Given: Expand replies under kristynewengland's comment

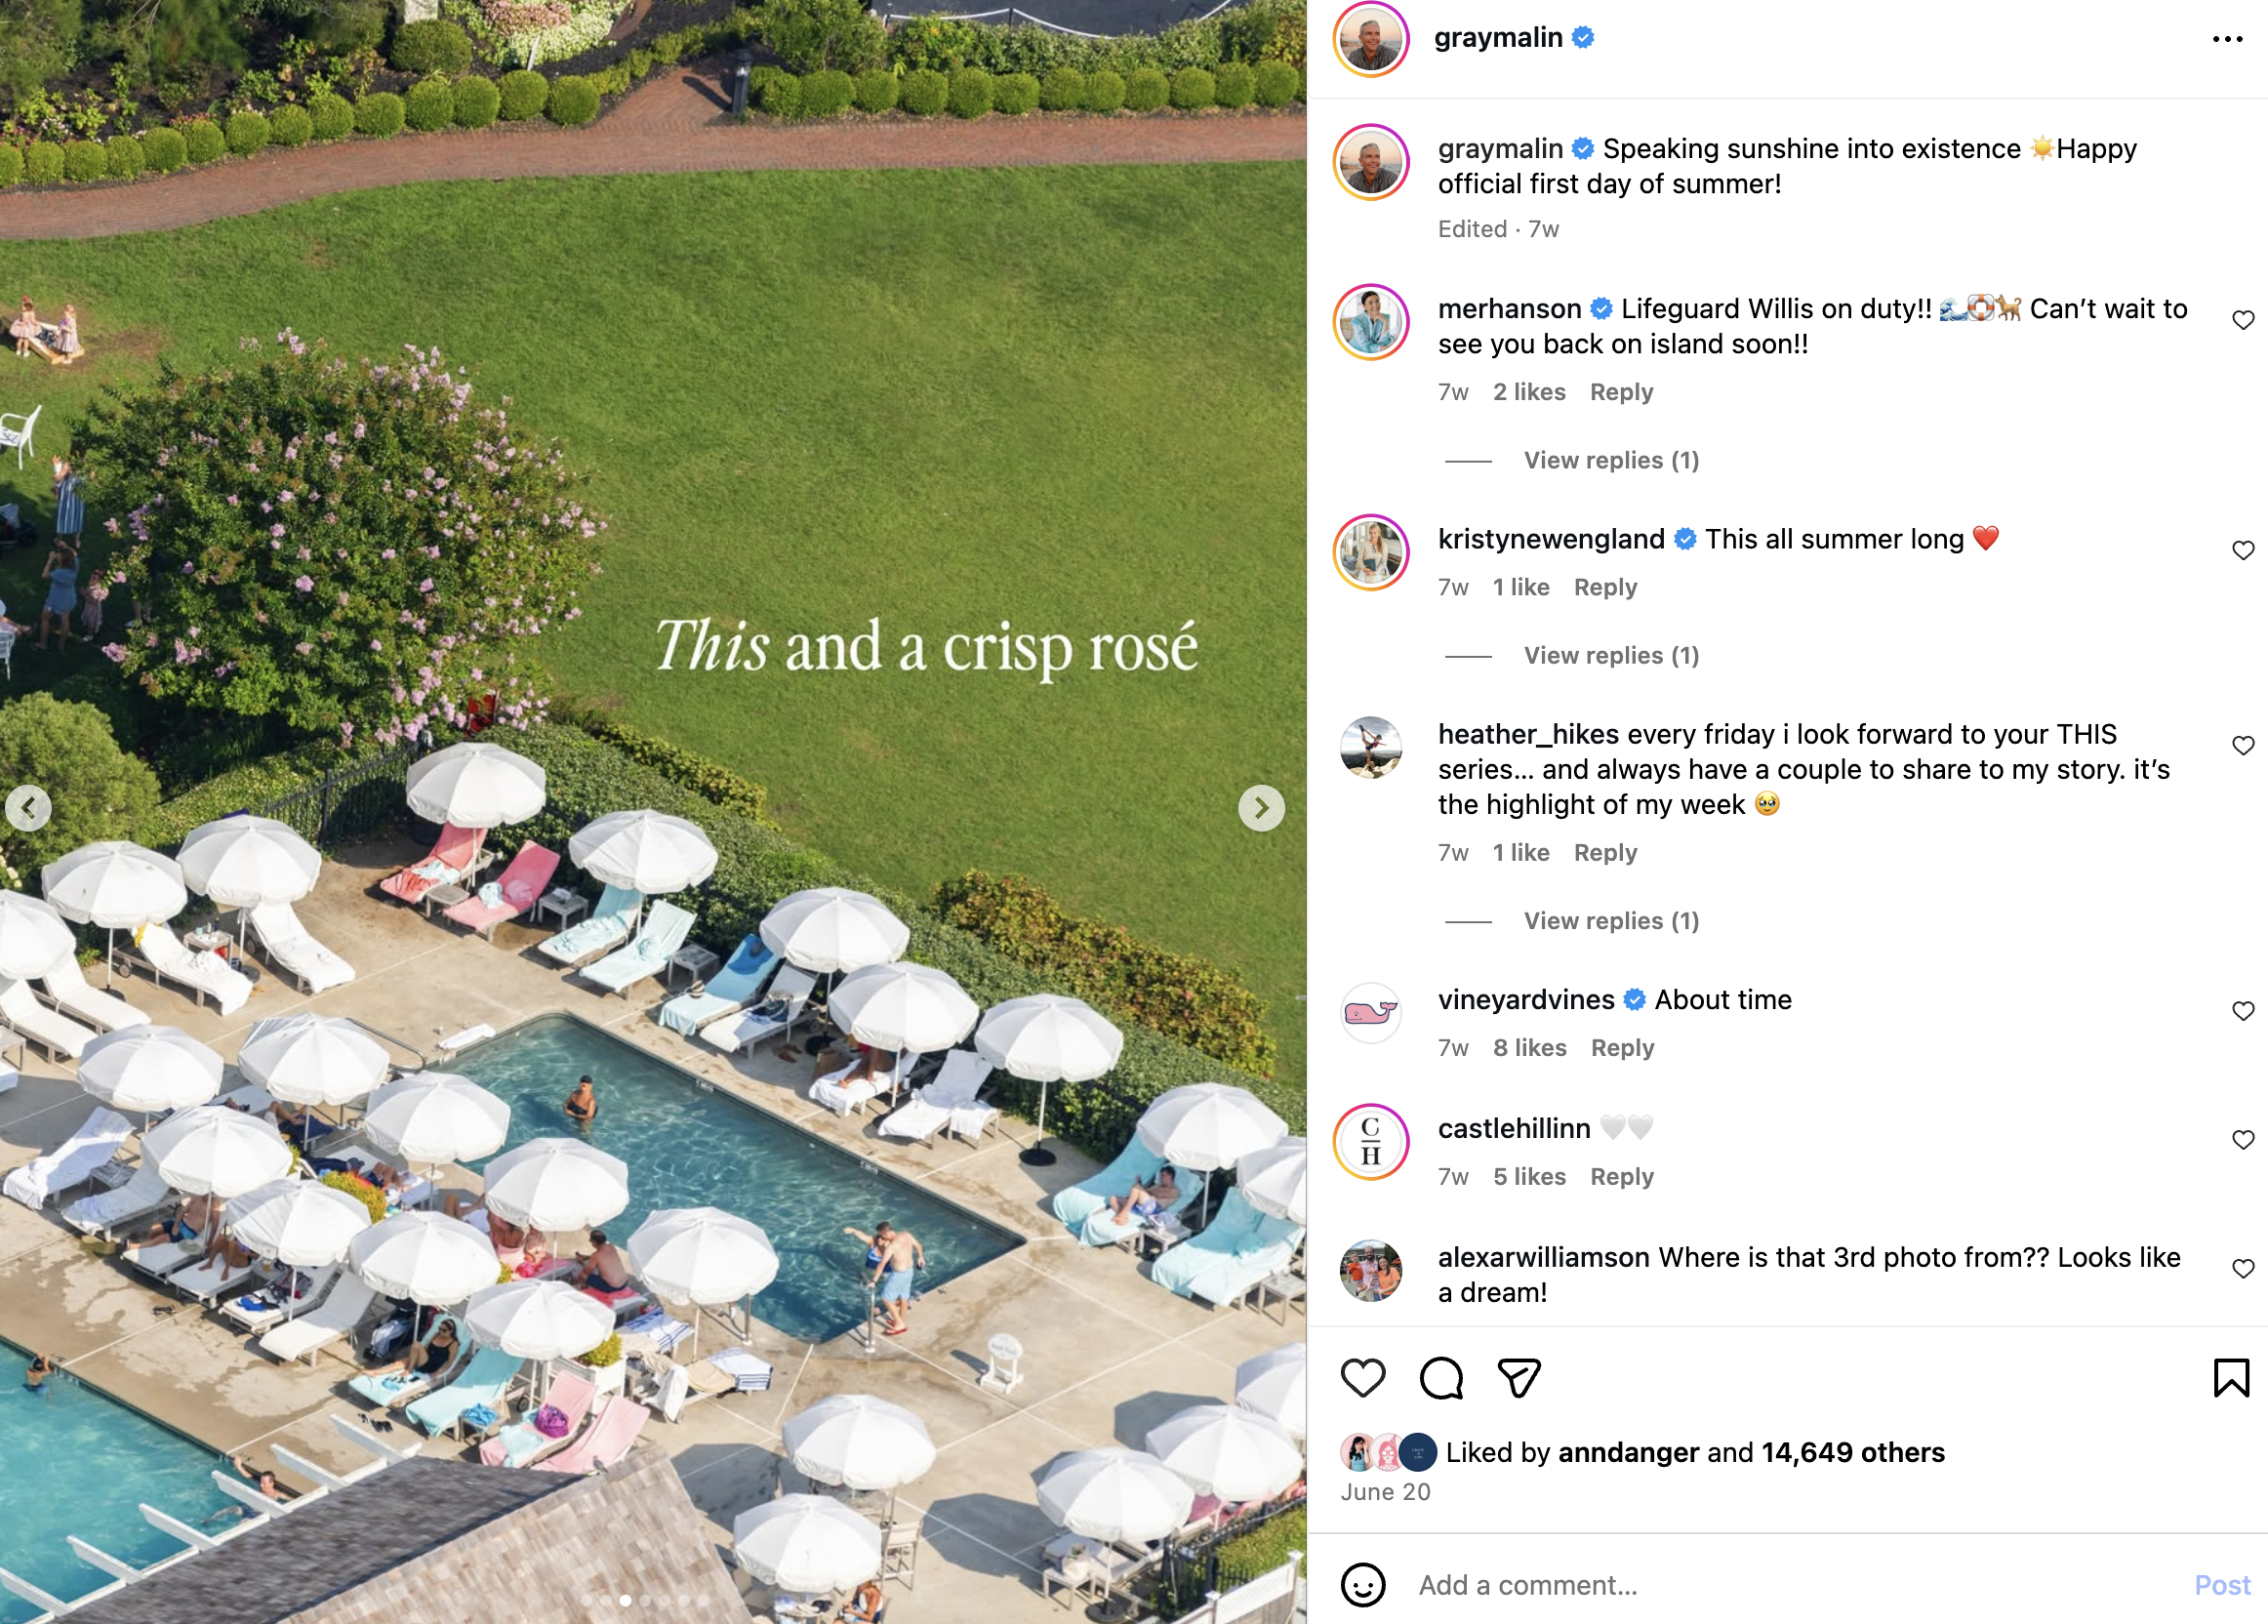Looking at the screenshot, I should (x=1611, y=655).
